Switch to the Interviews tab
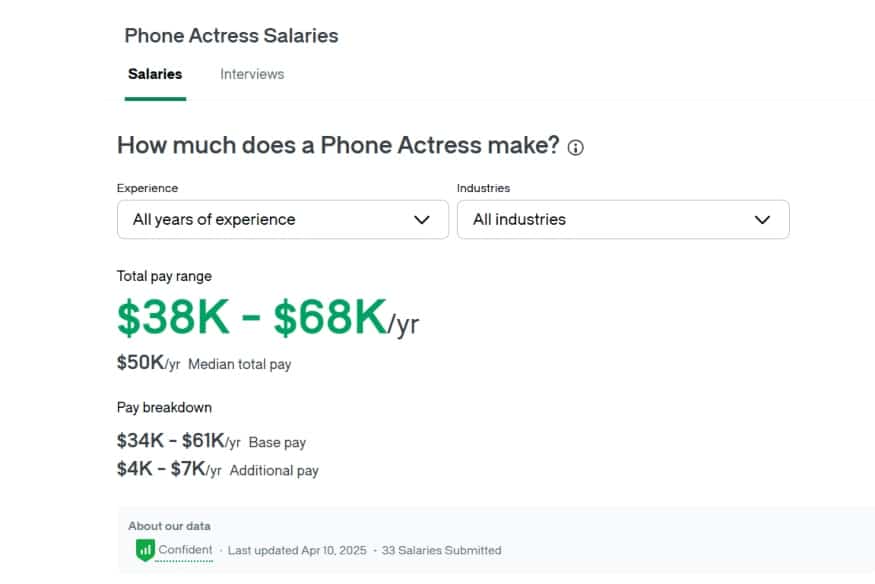The width and height of the screenshot is (875, 584). (x=252, y=74)
